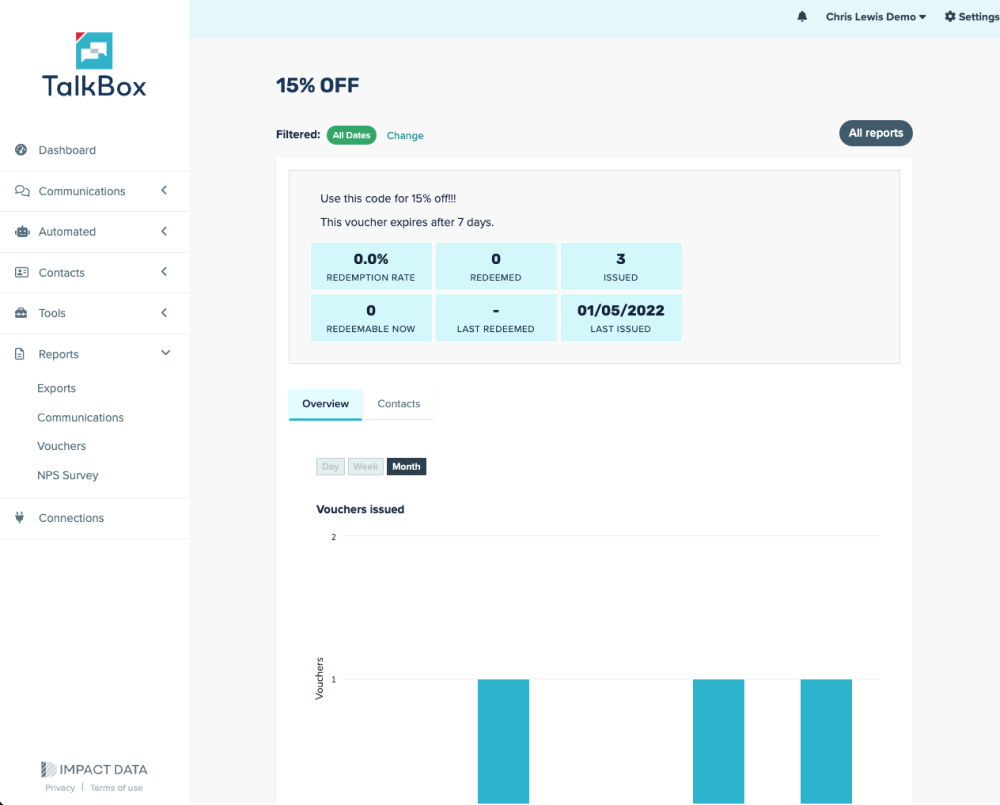Click the TalkBox logo
This screenshot has width=1000, height=805.
[94, 64]
